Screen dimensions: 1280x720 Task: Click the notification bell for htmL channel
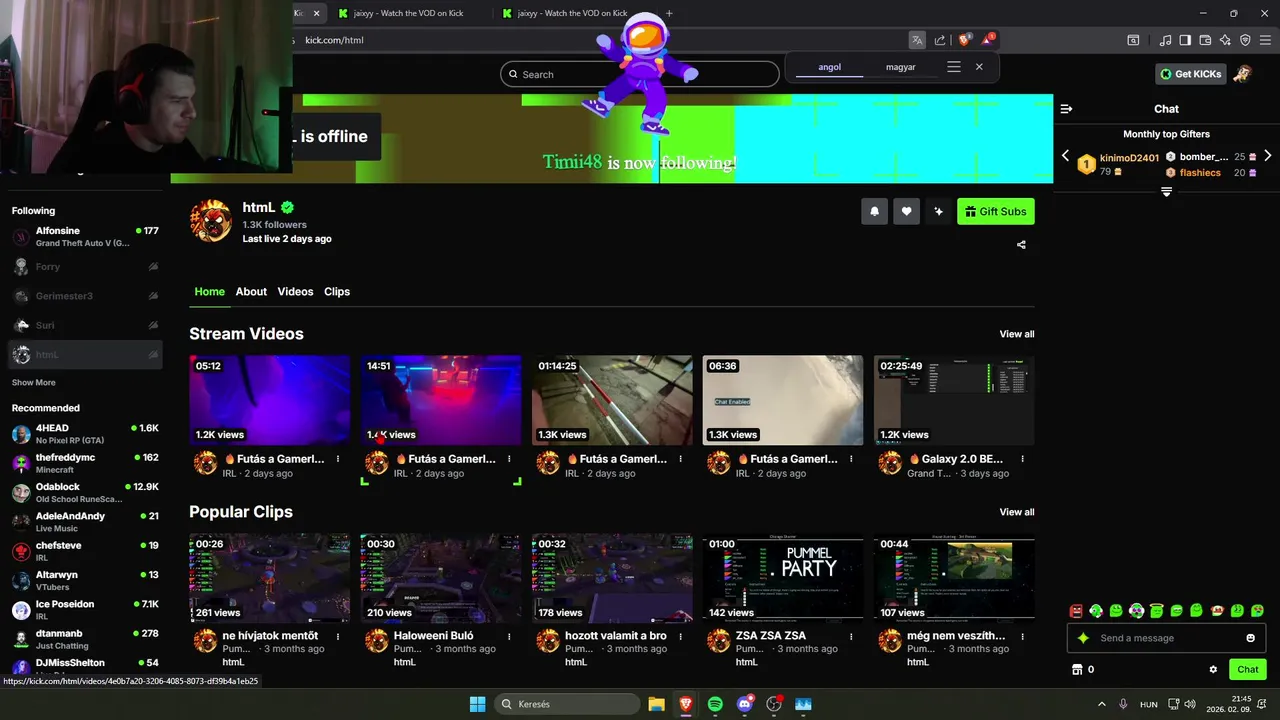(x=875, y=211)
